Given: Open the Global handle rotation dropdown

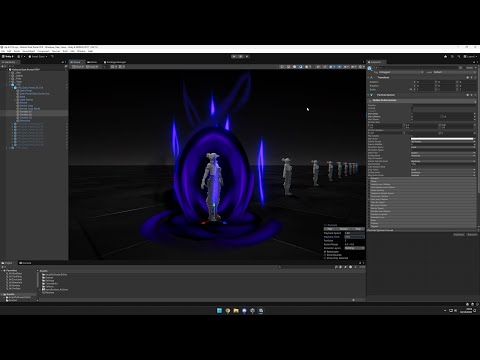Looking at the screenshot, I should click(x=92, y=67).
